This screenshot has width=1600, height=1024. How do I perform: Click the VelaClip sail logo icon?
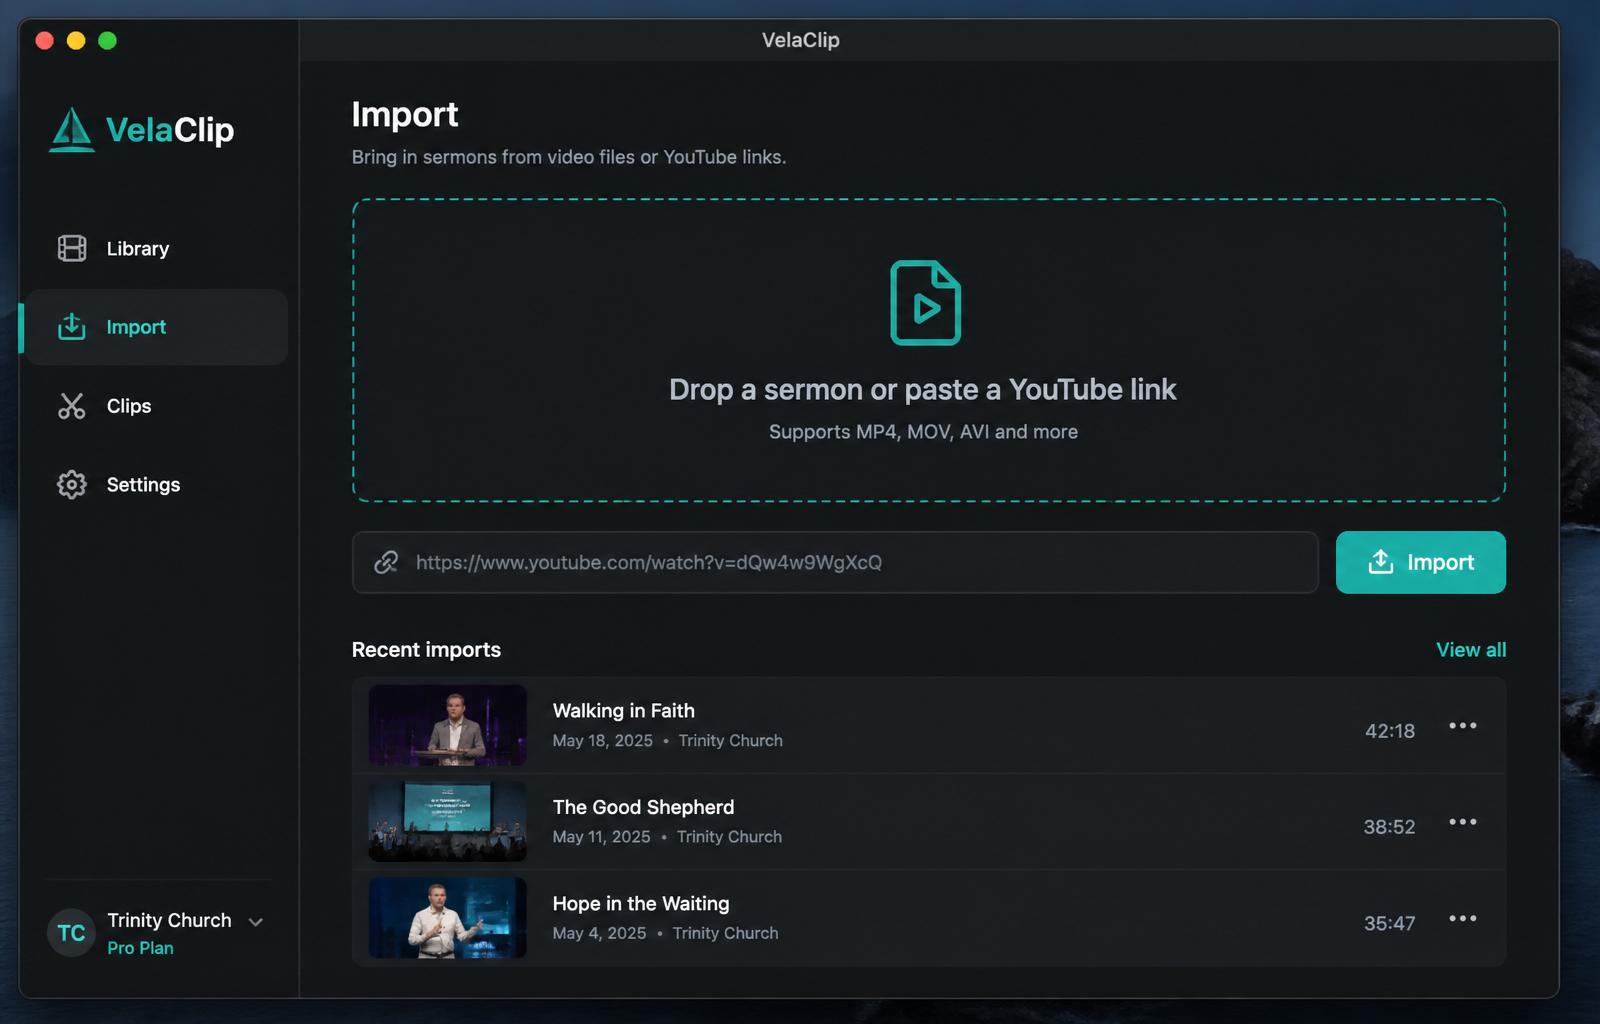pyautogui.click(x=72, y=130)
